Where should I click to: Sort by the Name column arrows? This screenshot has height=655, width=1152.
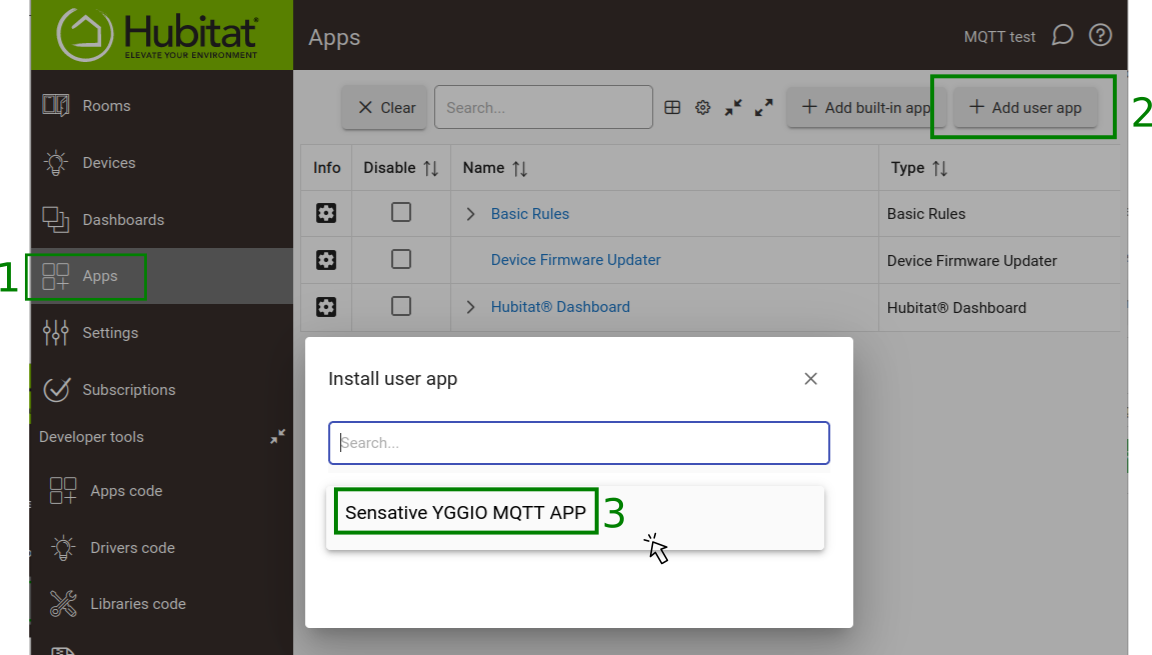pyautogui.click(x=520, y=169)
